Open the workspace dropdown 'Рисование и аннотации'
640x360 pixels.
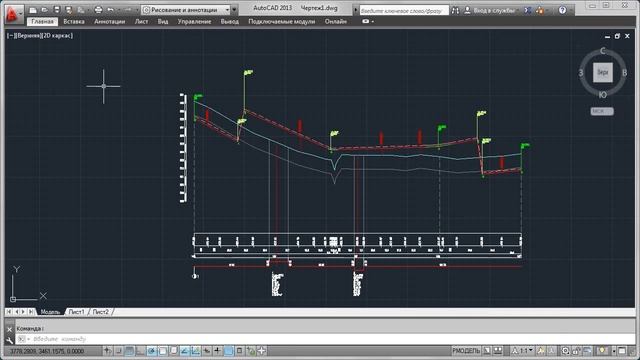[186, 10]
